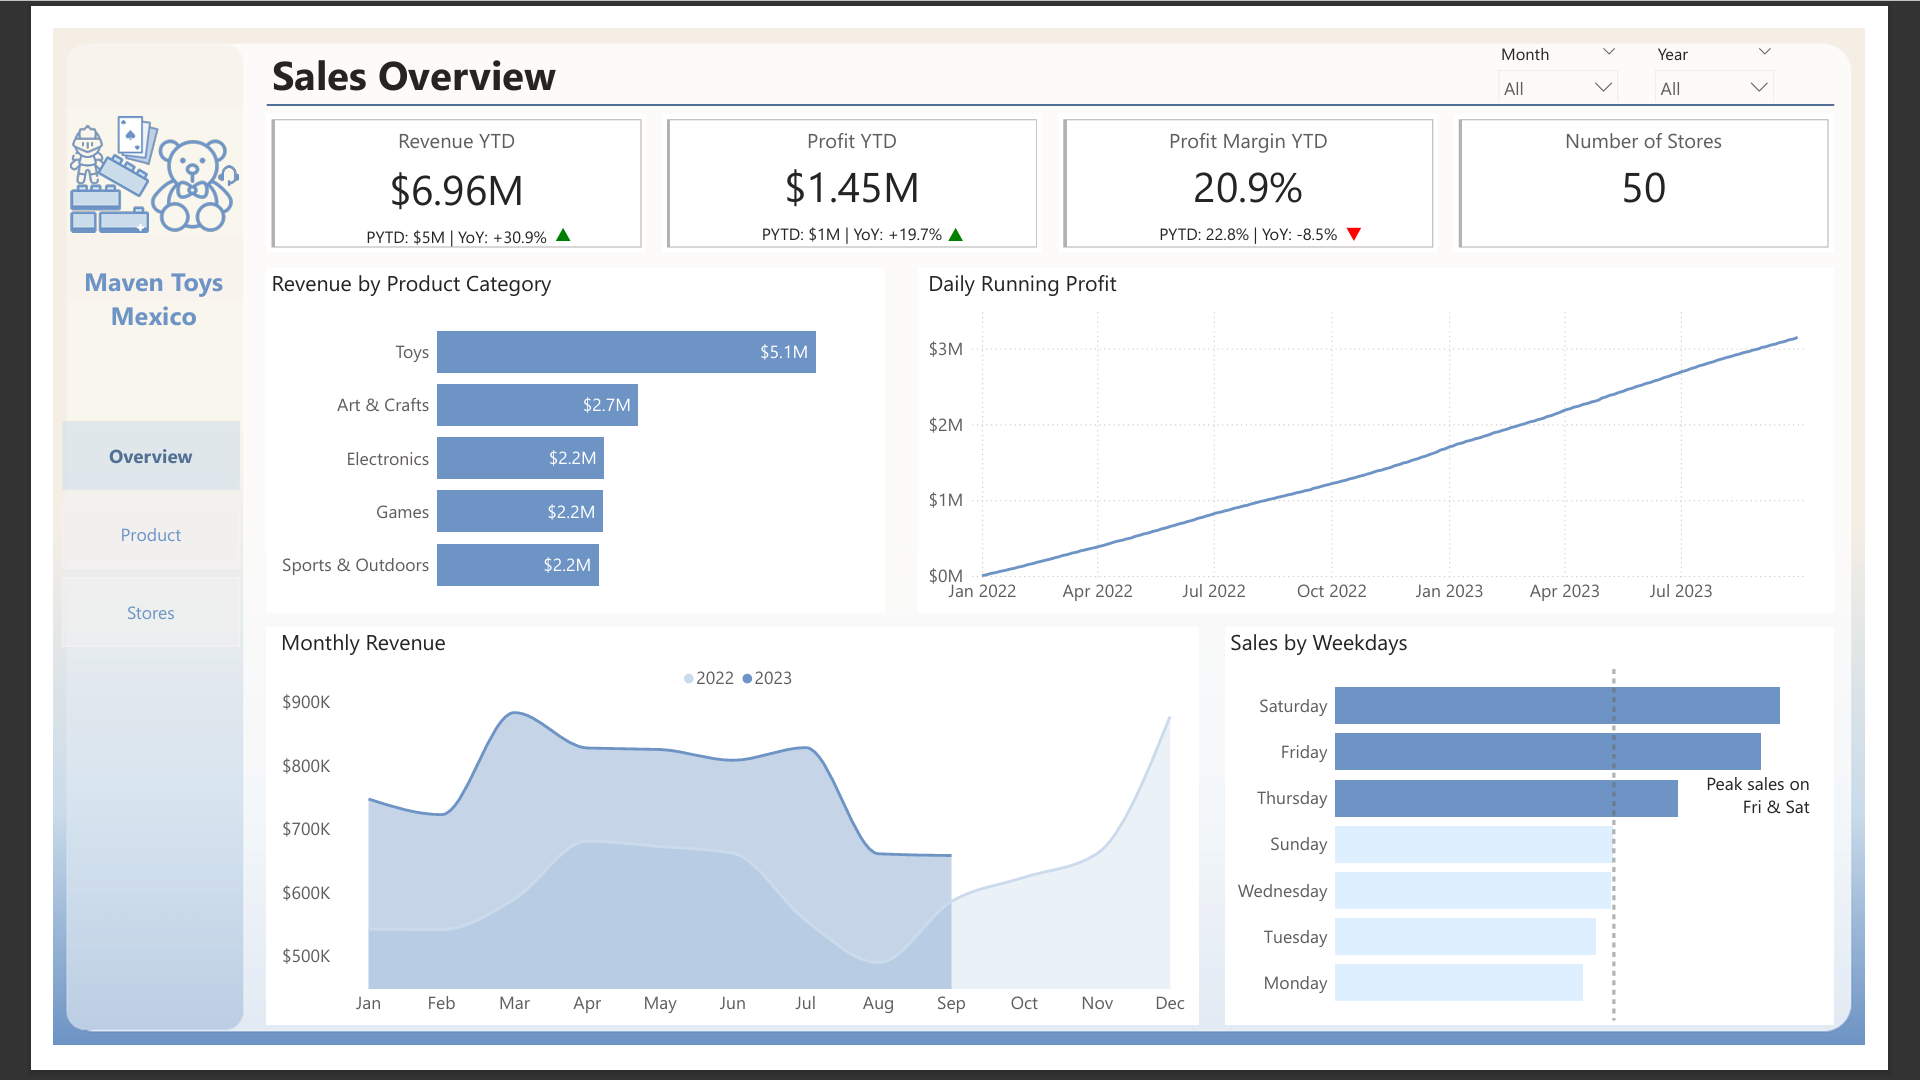
Task: Select the Saturday bar in Sales by Weekdays
Action: [x=1556, y=705]
